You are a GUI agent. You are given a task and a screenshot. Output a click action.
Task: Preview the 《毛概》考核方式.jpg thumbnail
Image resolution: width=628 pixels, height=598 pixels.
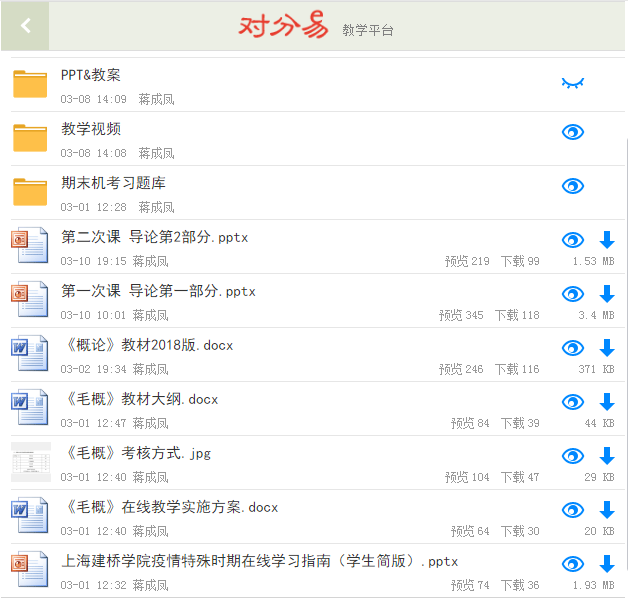(x=30, y=462)
